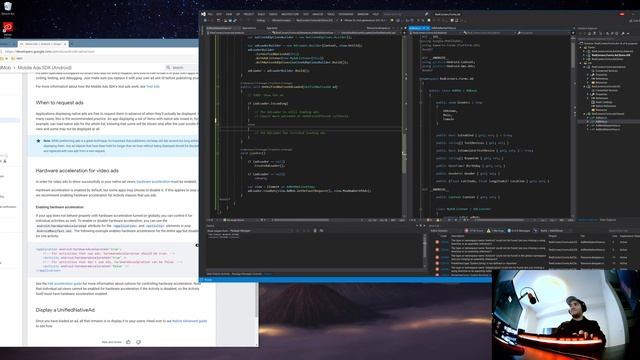Collapse the Android project node in Solution Explorer

coord(584,67)
